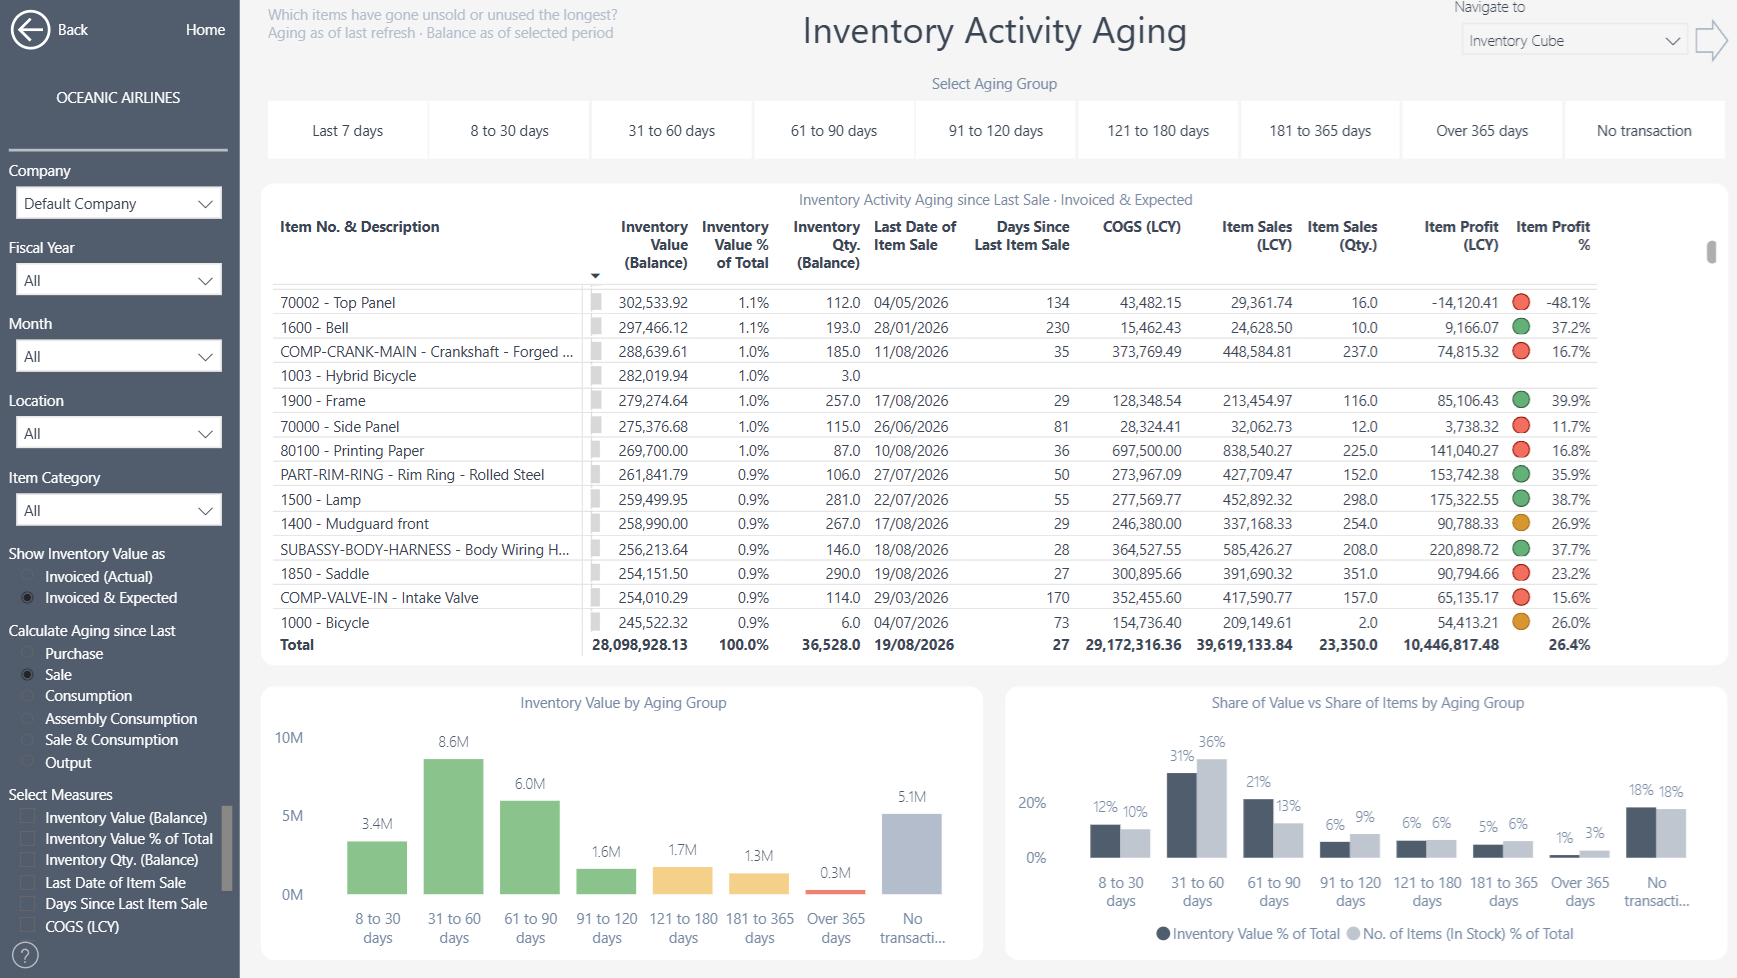The height and width of the screenshot is (978, 1737).
Task: Open the Company dropdown
Action: click(x=118, y=203)
